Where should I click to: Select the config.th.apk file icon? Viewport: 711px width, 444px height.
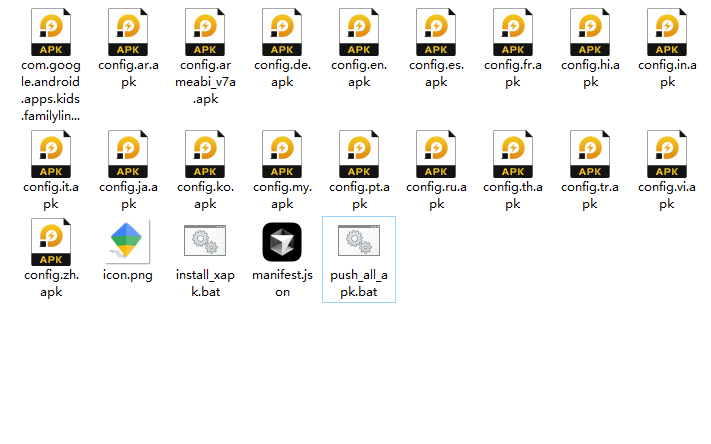coord(513,154)
